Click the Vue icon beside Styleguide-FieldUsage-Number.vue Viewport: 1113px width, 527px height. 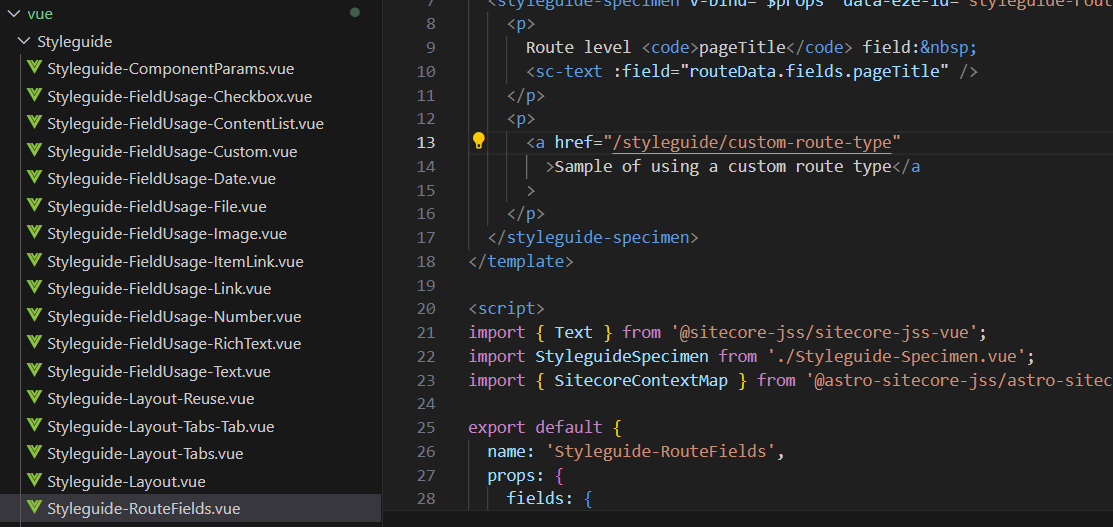pos(35,316)
